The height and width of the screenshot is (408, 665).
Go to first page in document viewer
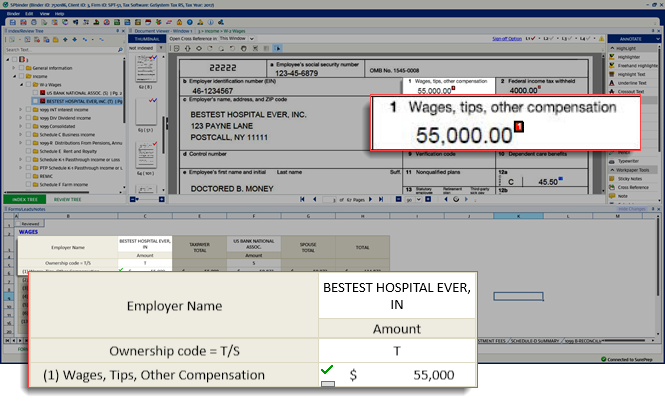tap(302, 199)
